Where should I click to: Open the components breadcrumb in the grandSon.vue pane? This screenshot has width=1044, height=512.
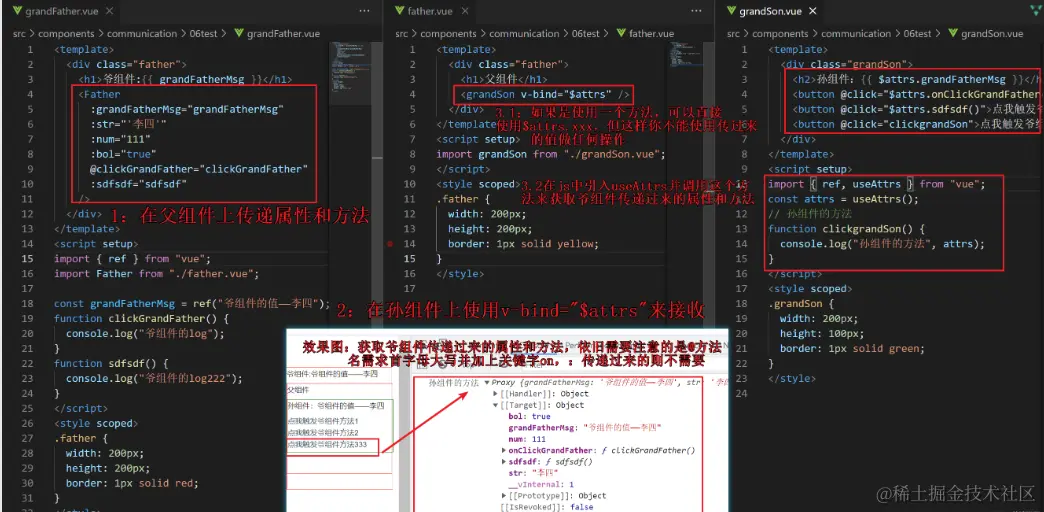(x=780, y=34)
